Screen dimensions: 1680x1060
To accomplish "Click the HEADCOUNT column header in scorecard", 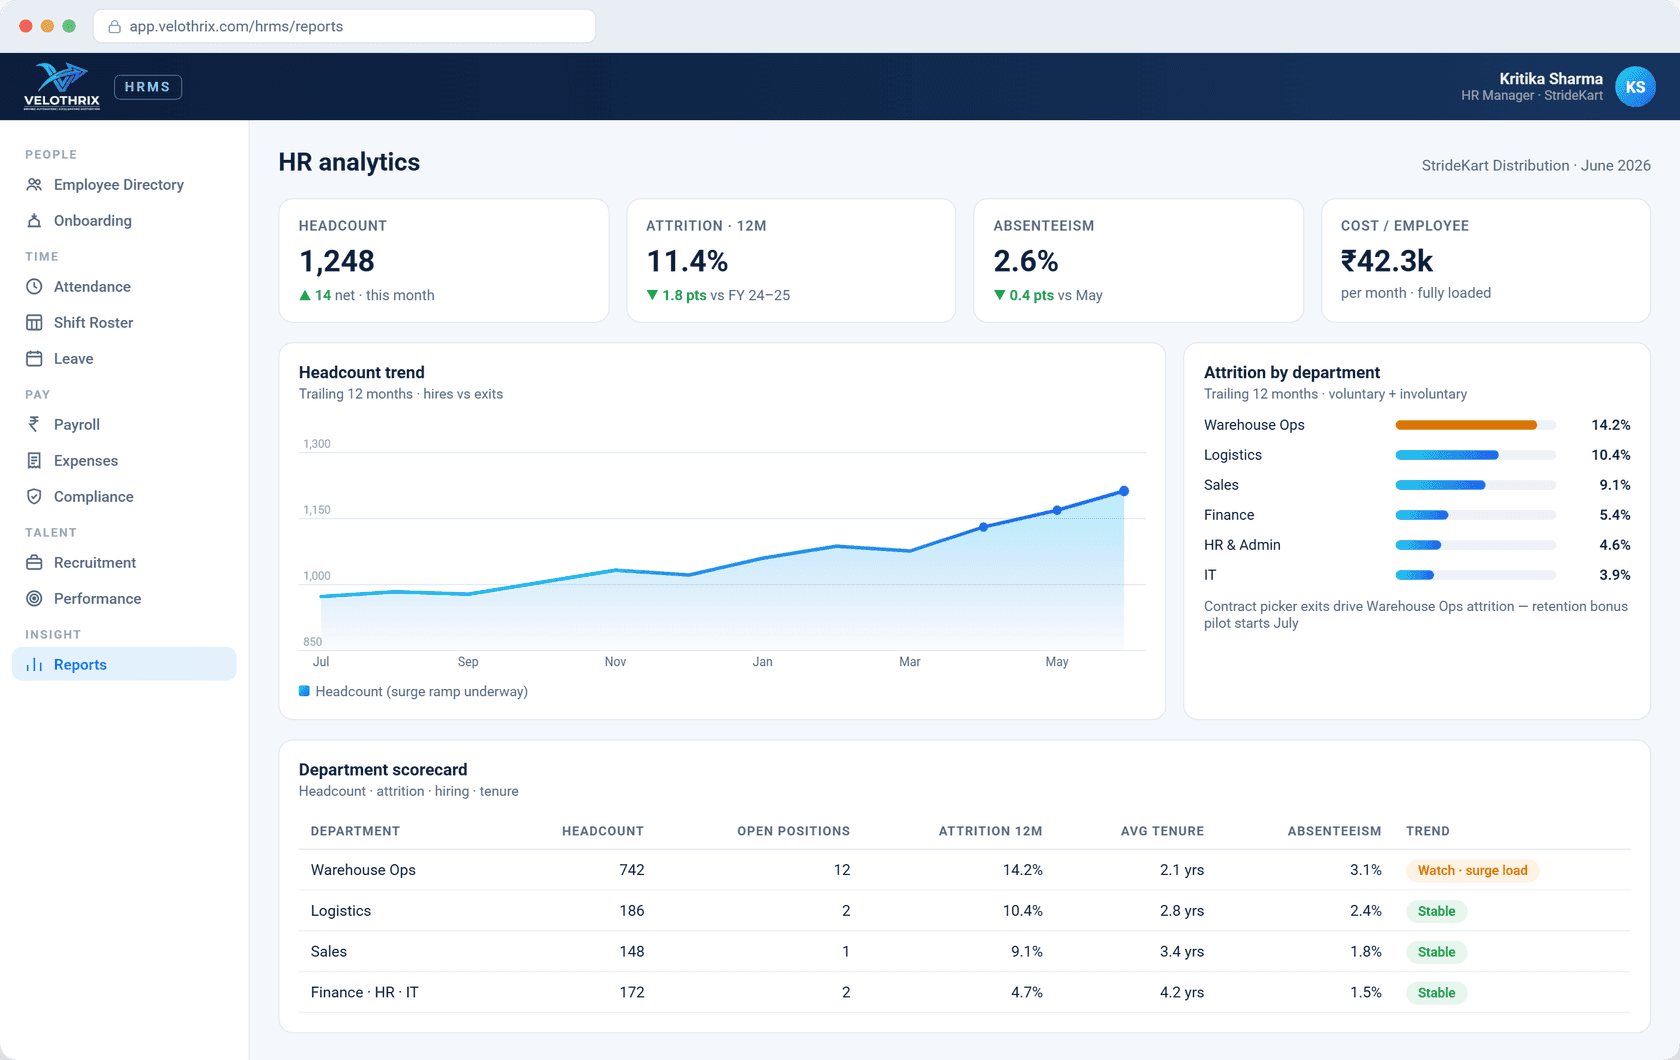I will tap(603, 831).
